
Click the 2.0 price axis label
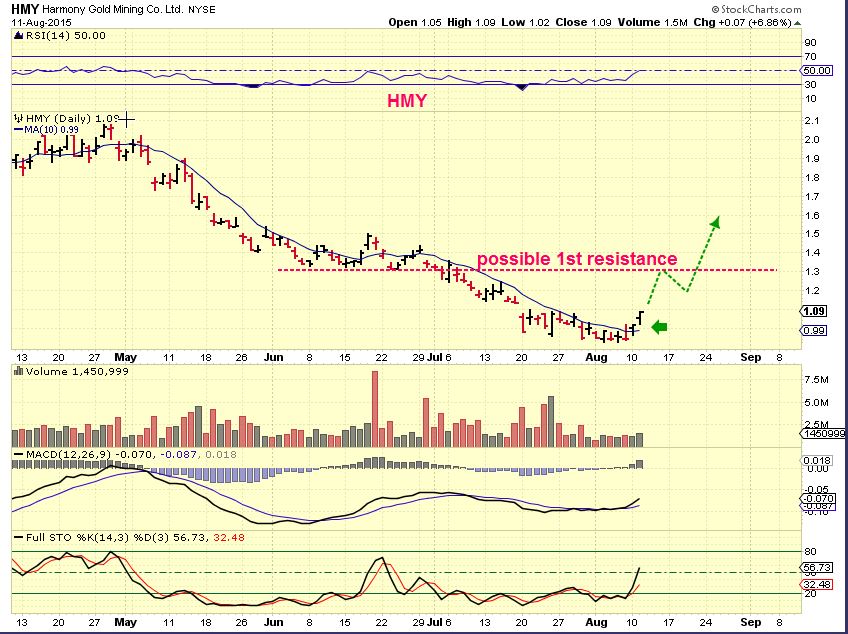[x=812, y=140]
